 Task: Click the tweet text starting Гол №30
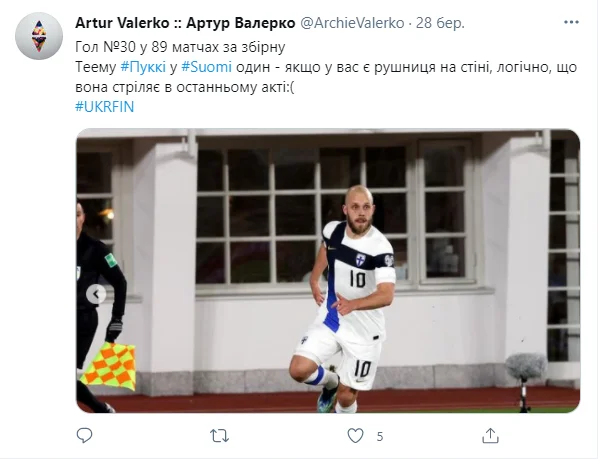(180, 47)
